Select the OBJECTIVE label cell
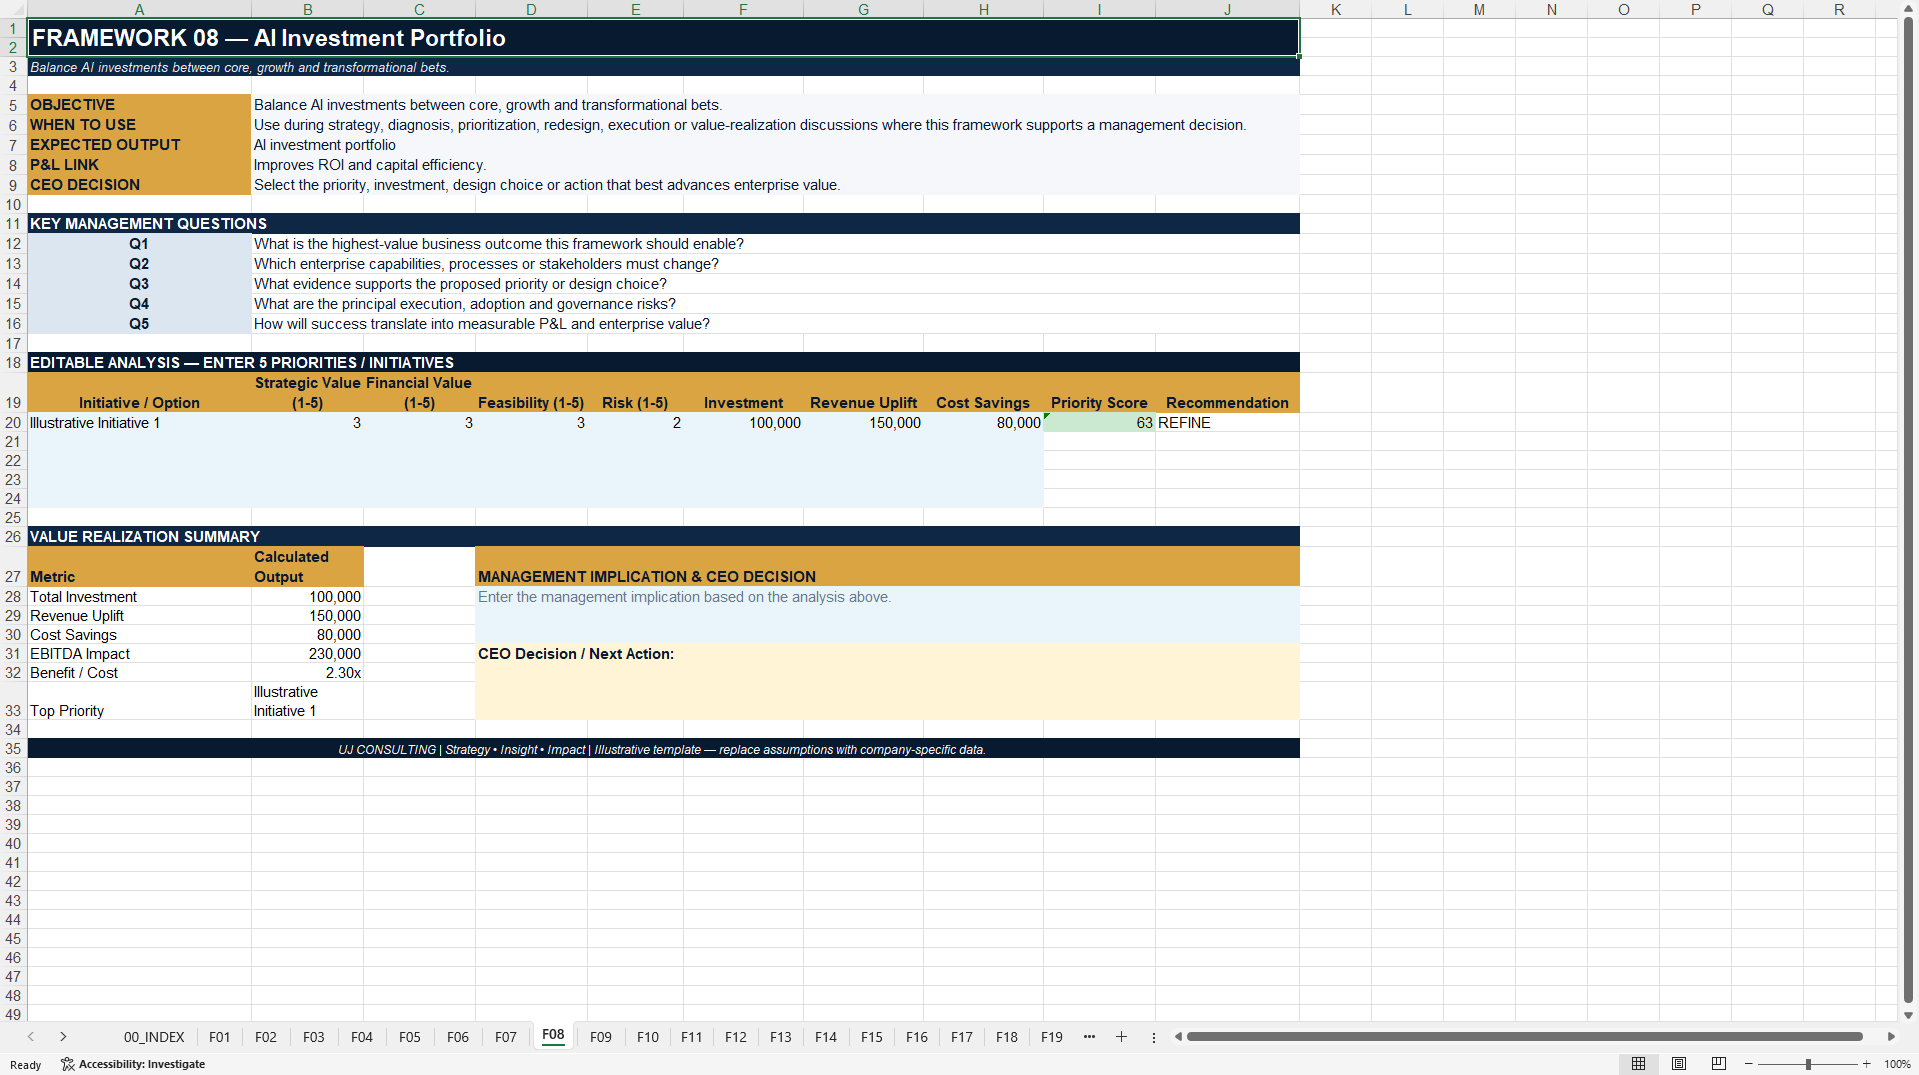The width and height of the screenshot is (1919, 1075). 139,105
